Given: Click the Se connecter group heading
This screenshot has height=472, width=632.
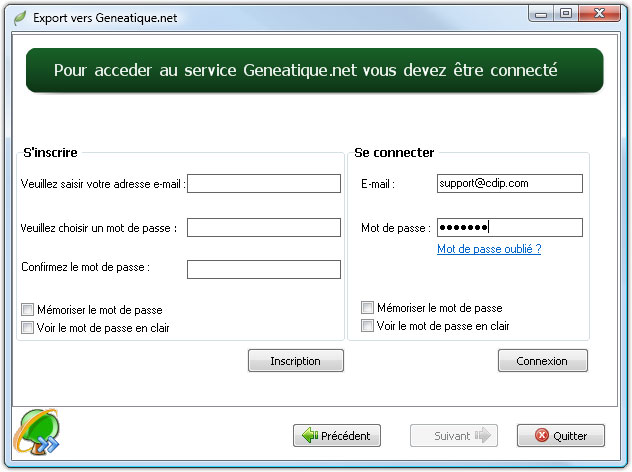Looking at the screenshot, I should point(394,153).
